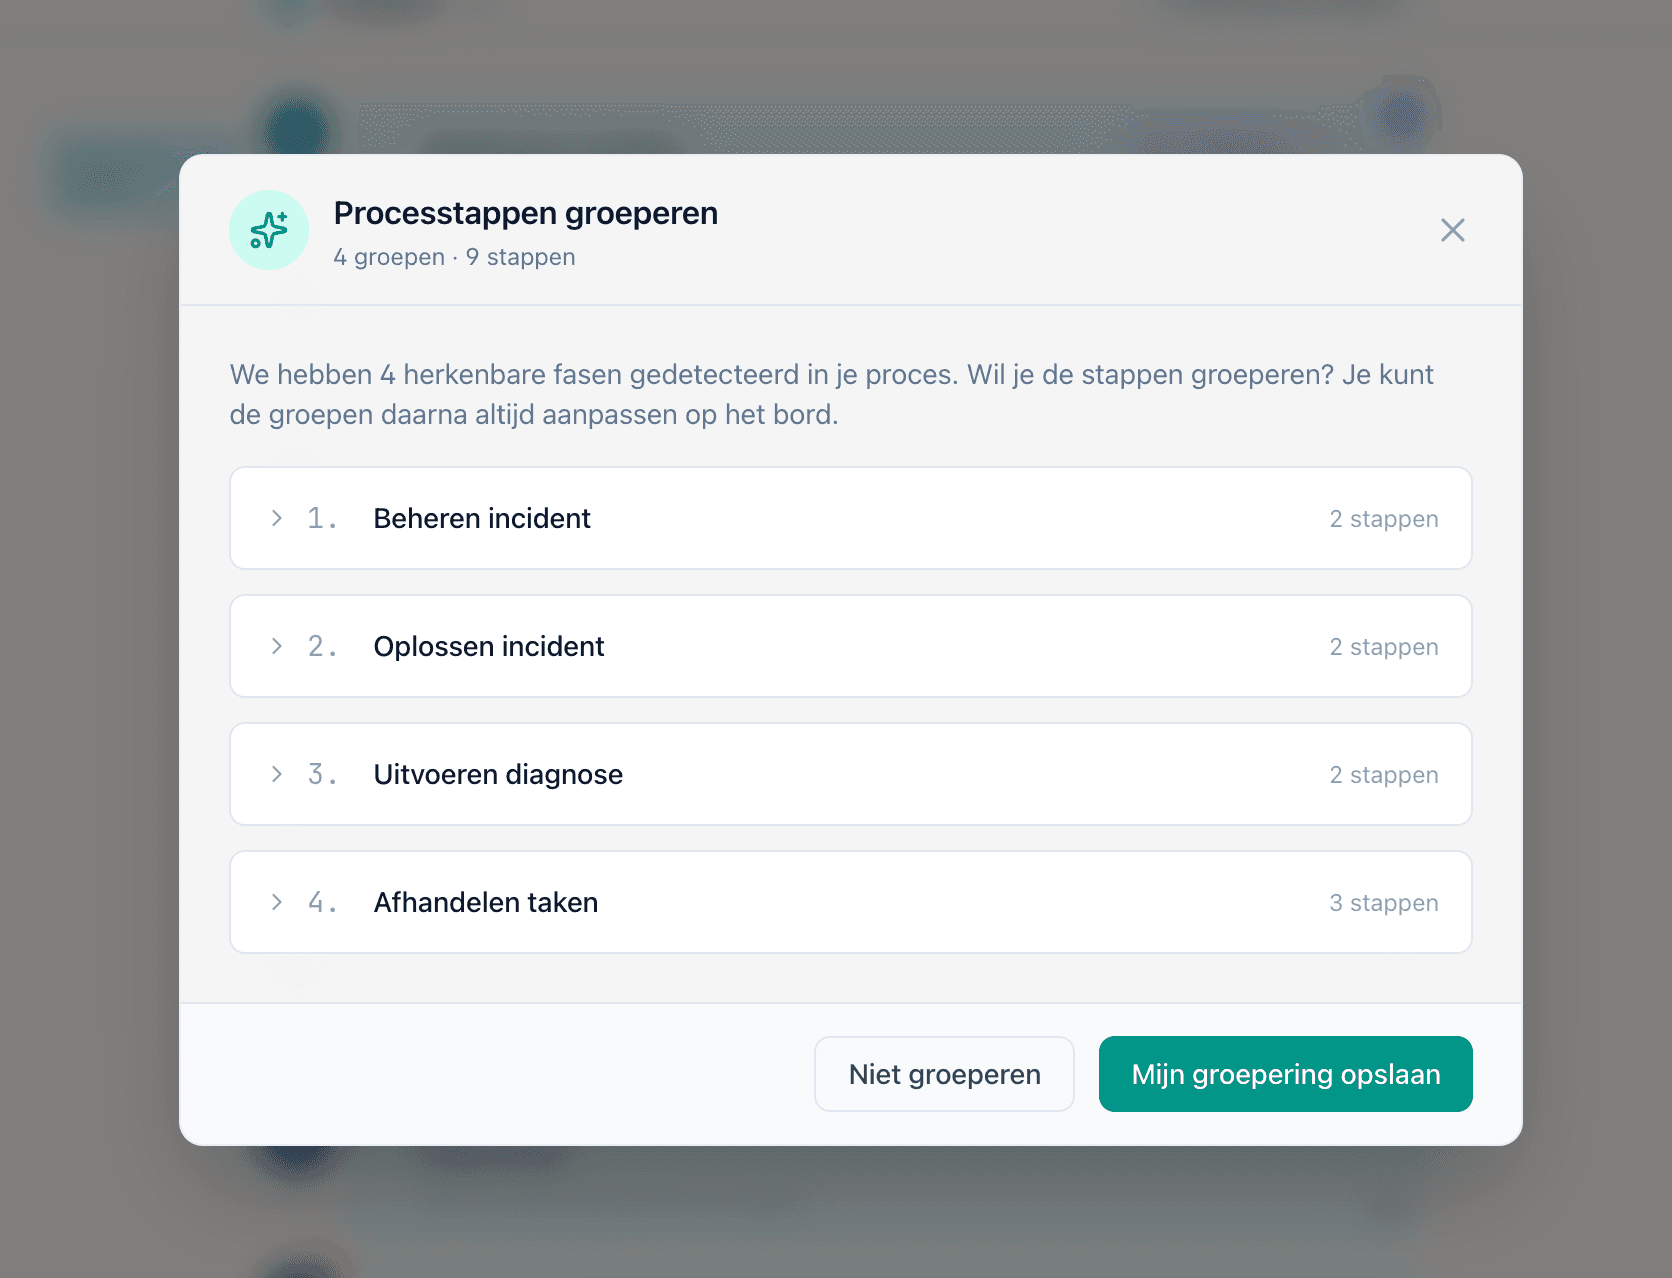The width and height of the screenshot is (1672, 1278).
Task: Select the Uitvoeren diagnose group name
Action: [x=498, y=774]
